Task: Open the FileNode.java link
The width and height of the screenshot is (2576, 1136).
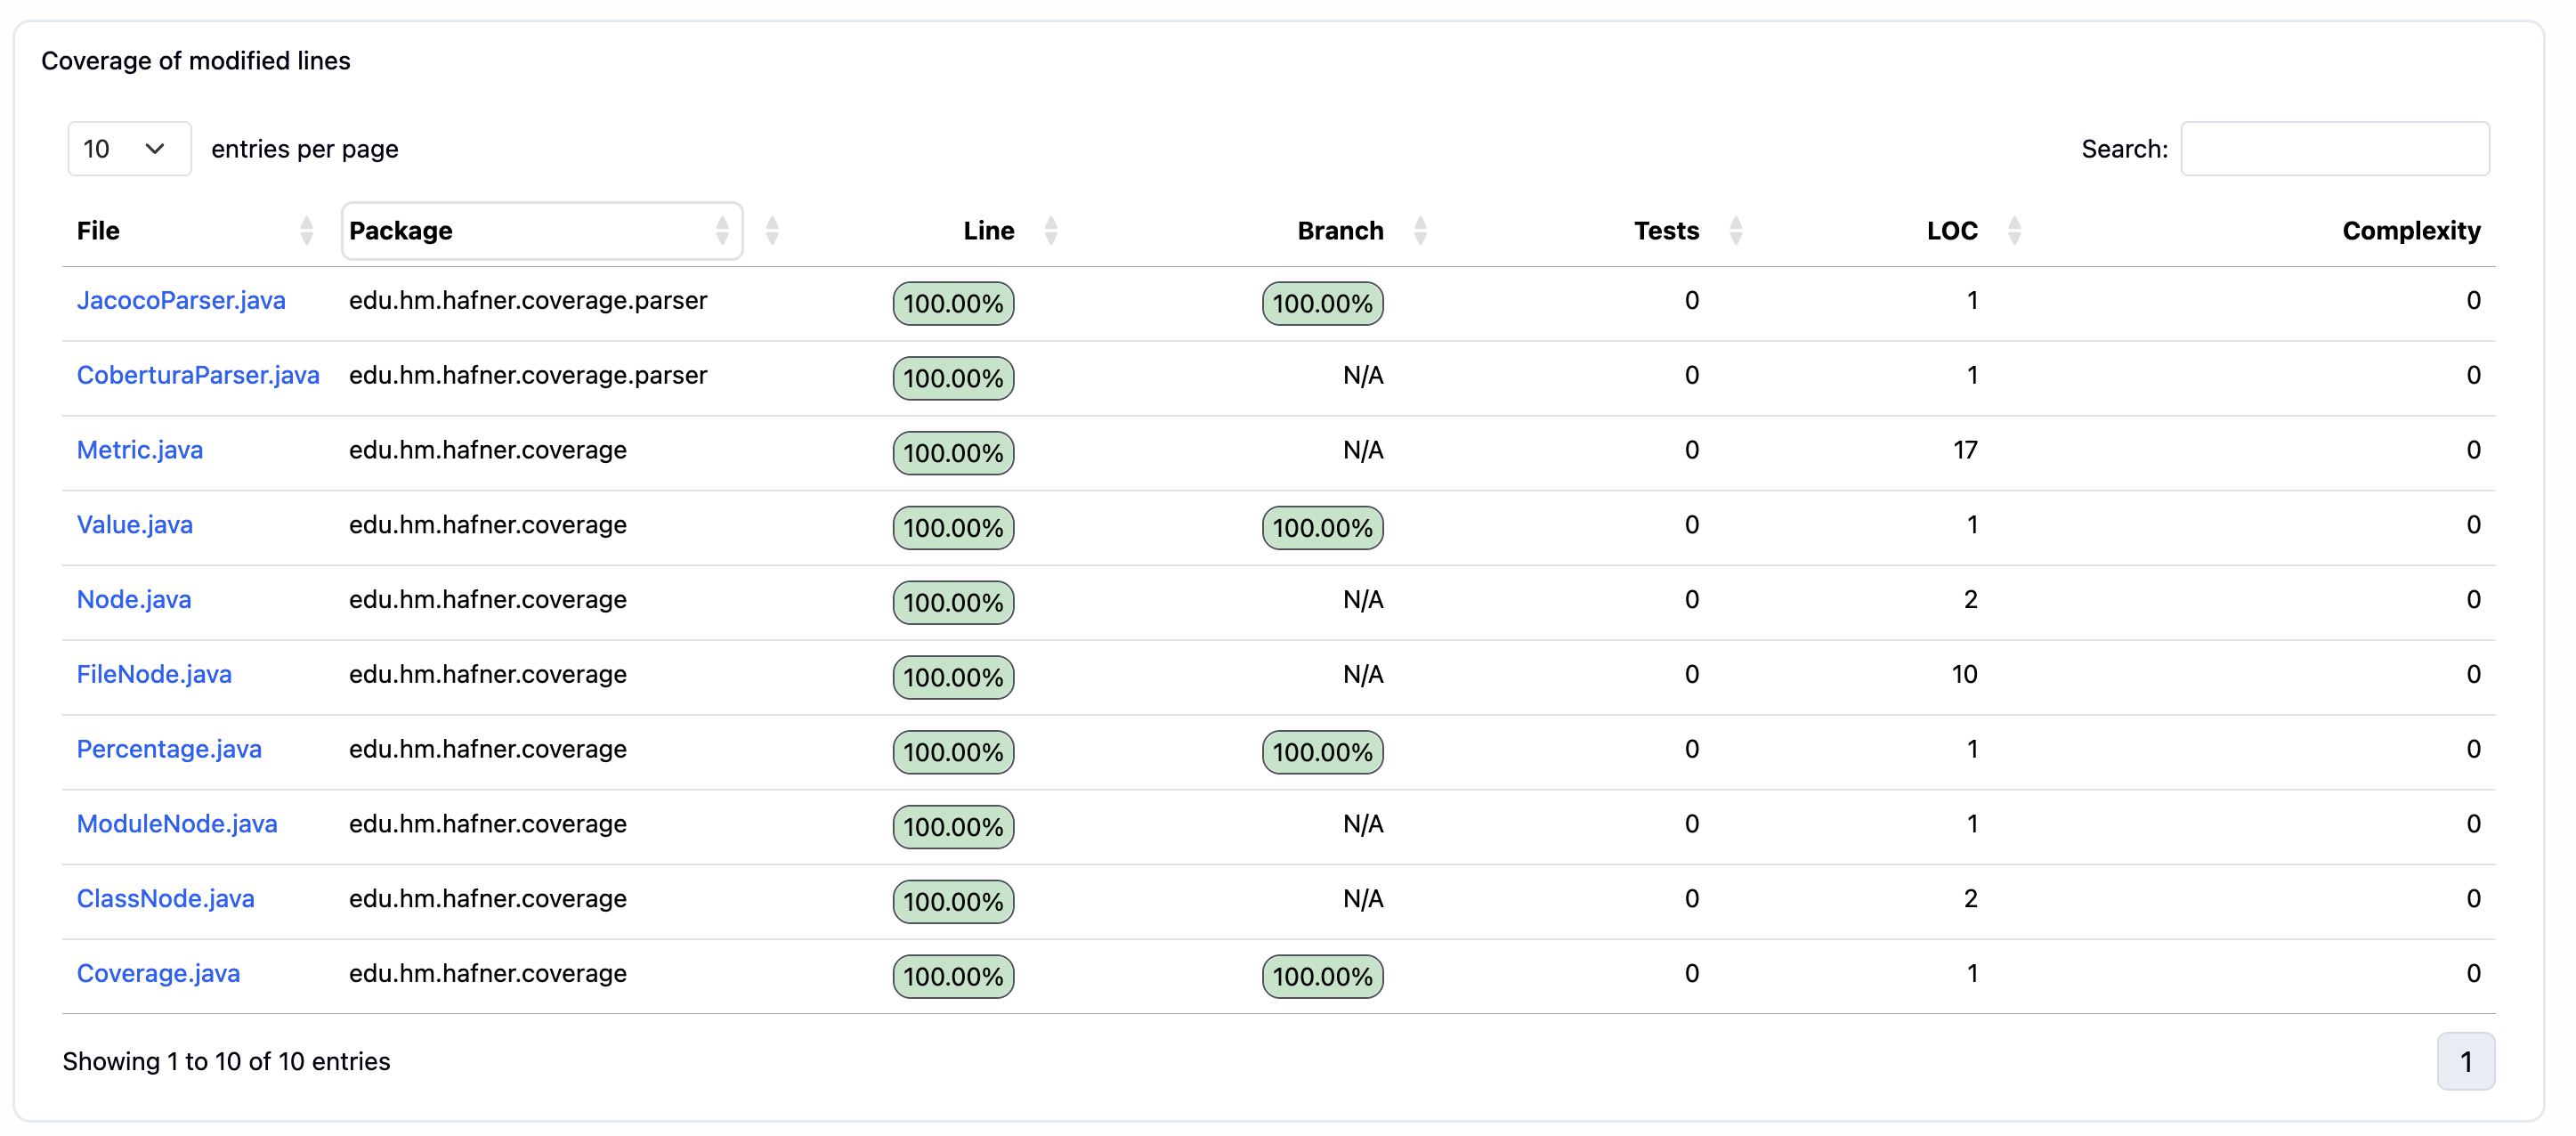Action: pos(154,674)
